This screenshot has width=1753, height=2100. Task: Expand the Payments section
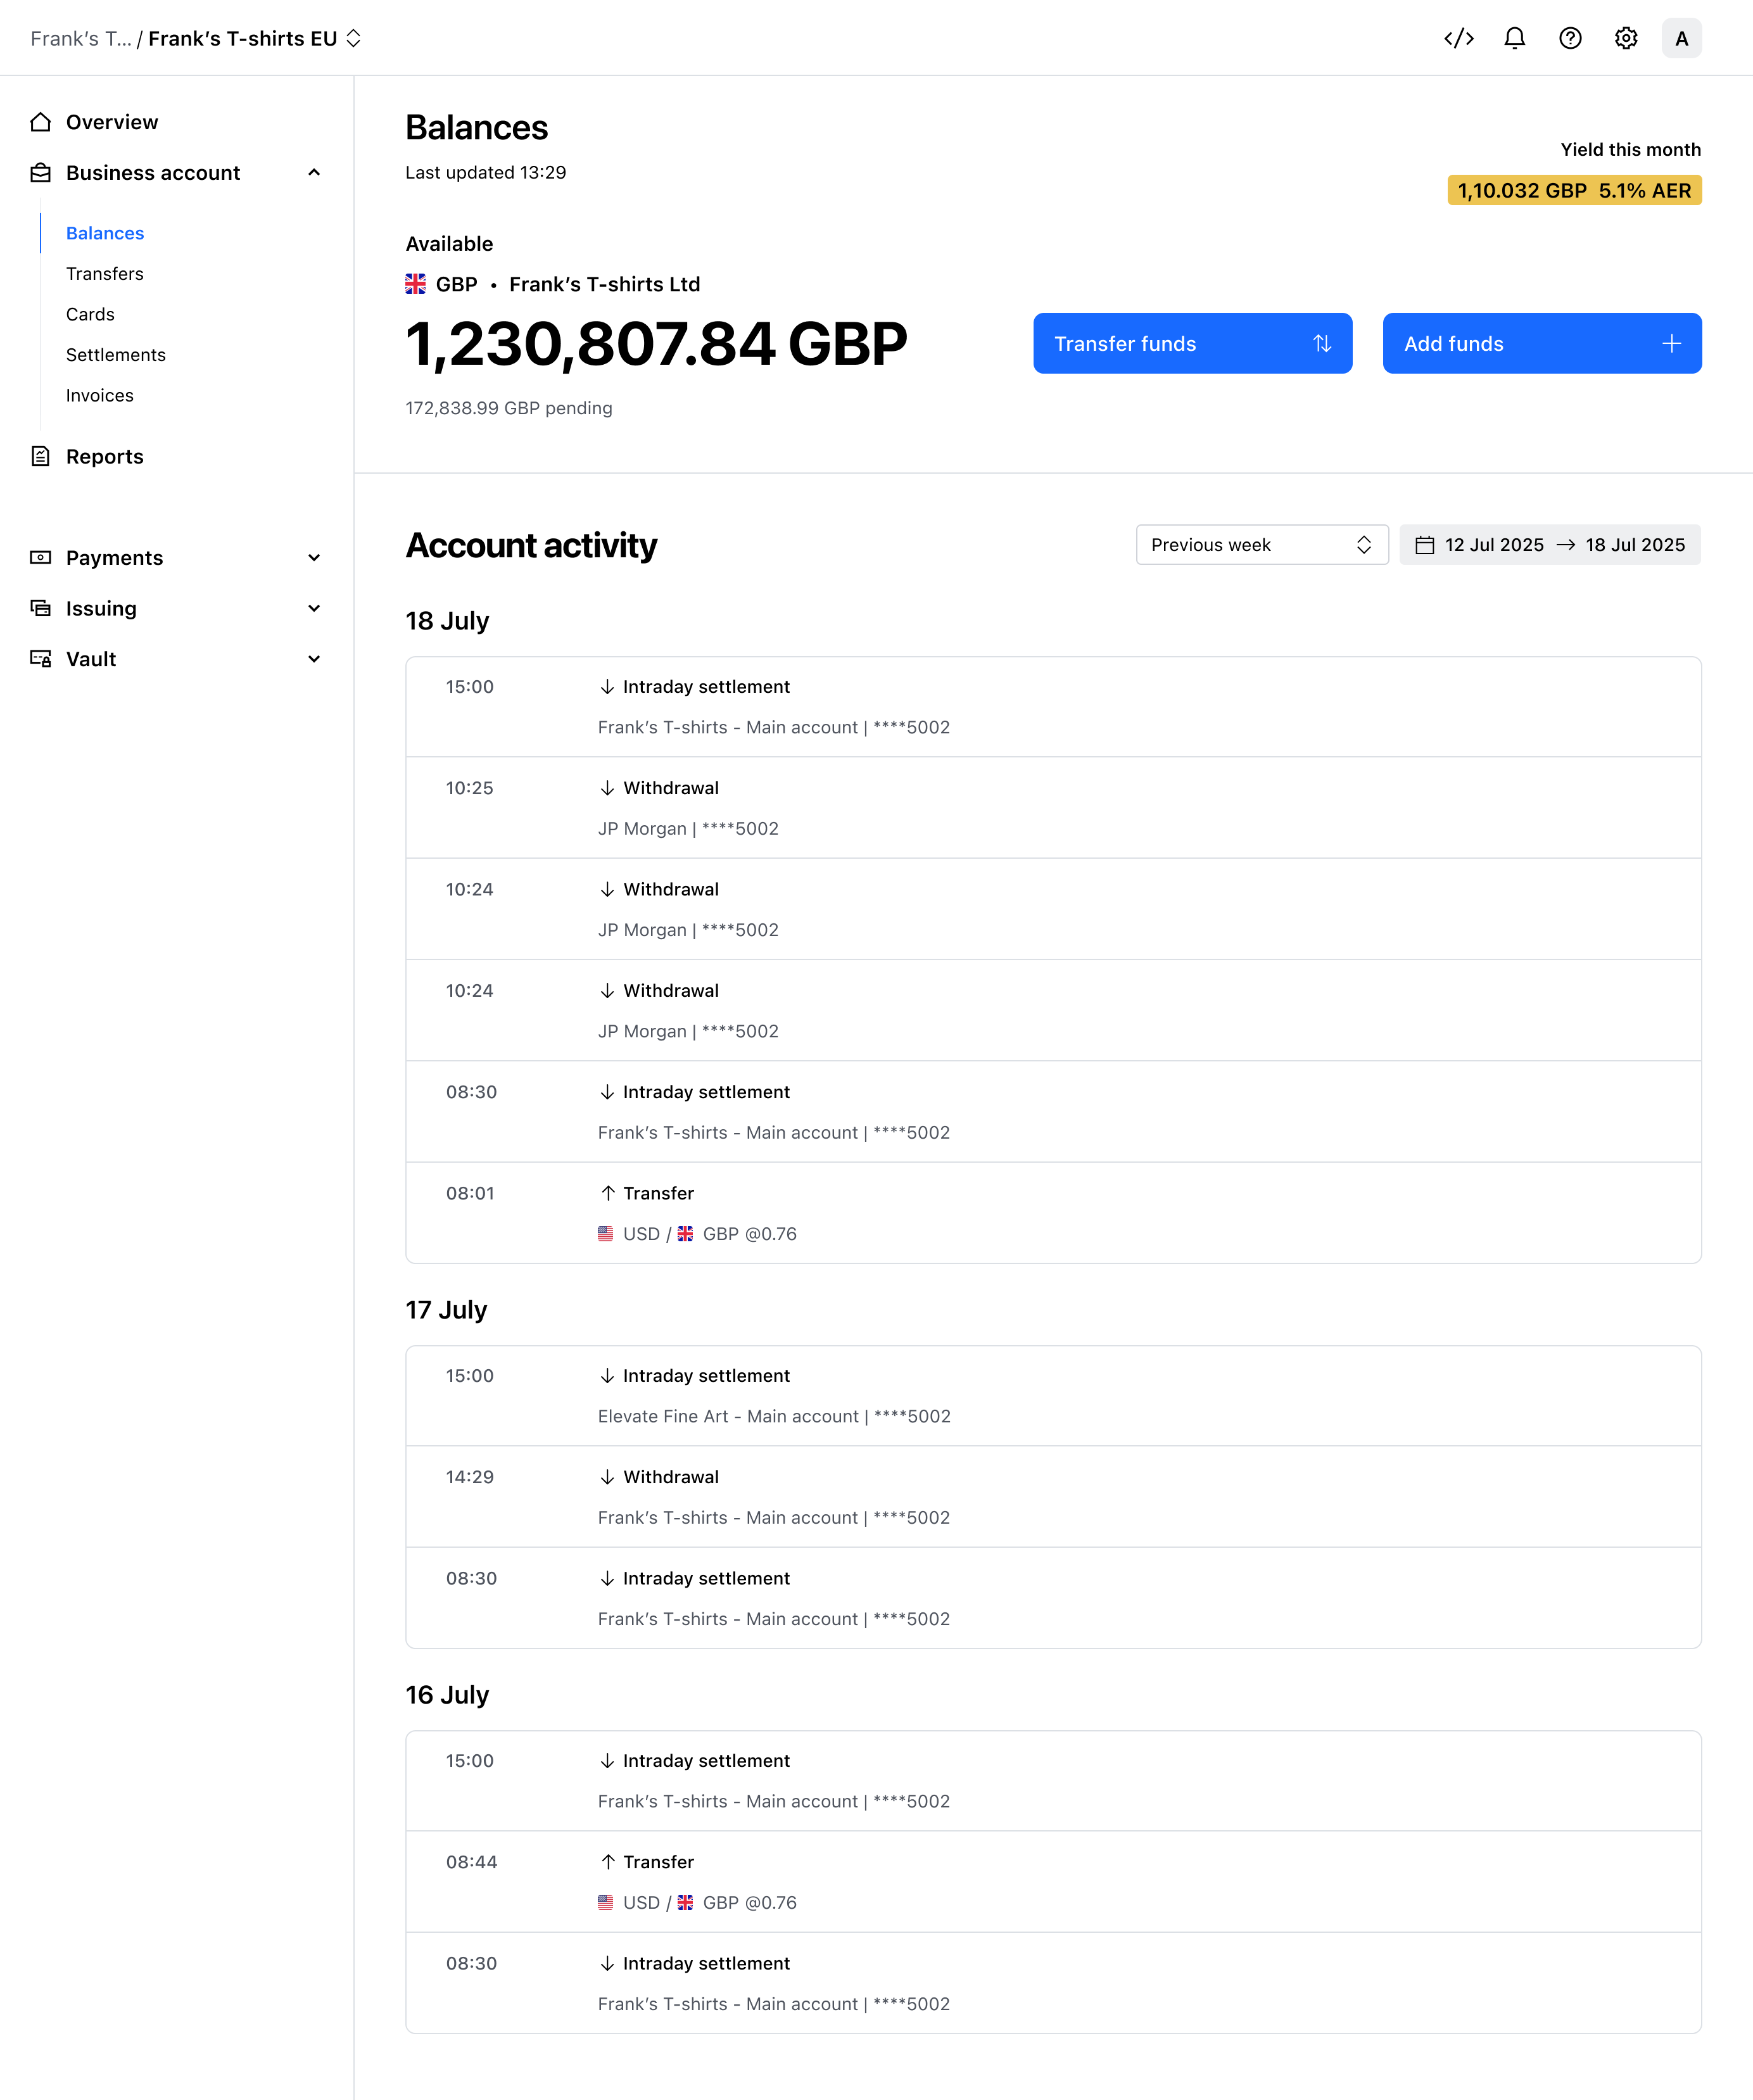pos(314,558)
